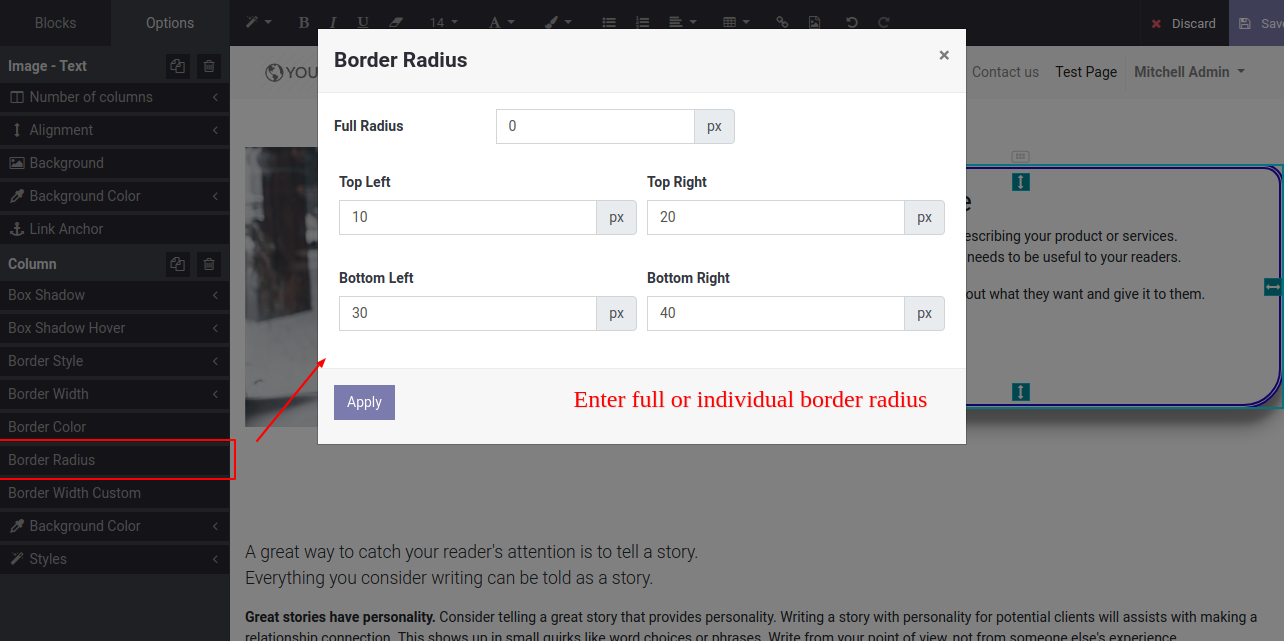Open the Background image option
The image size is (1284, 641).
point(115,163)
